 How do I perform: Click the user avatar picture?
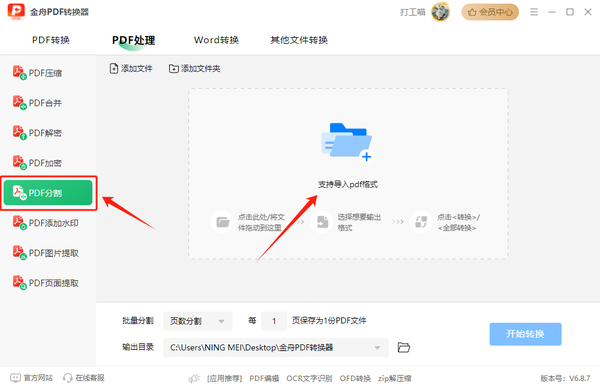440,12
